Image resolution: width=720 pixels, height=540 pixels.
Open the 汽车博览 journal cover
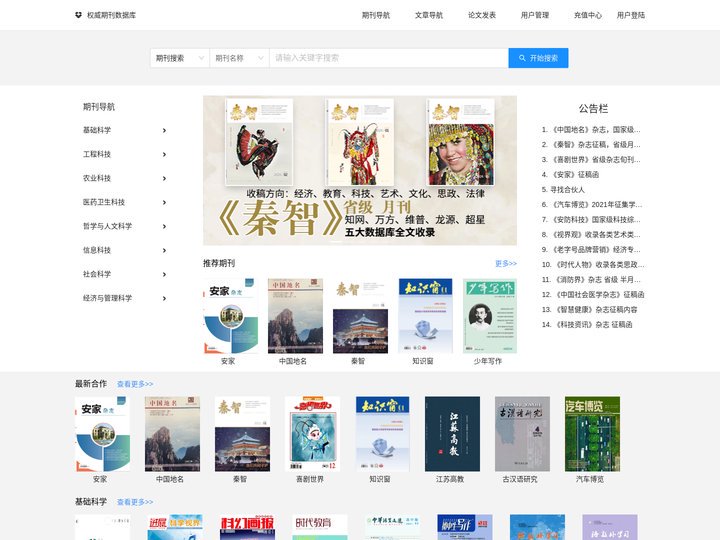(592, 434)
